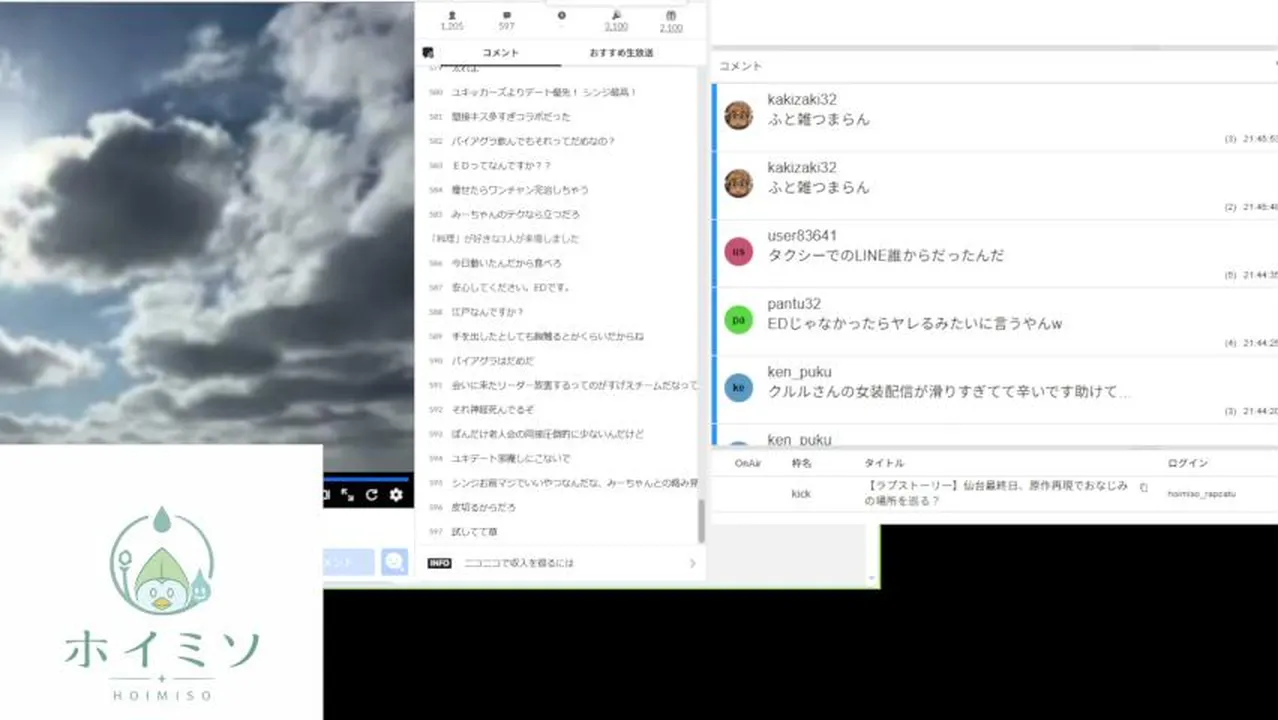Select comment 痩せたらワンチャン完治しちゃう
The width and height of the screenshot is (1278, 720).
pyautogui.click(x=520, y=189)
